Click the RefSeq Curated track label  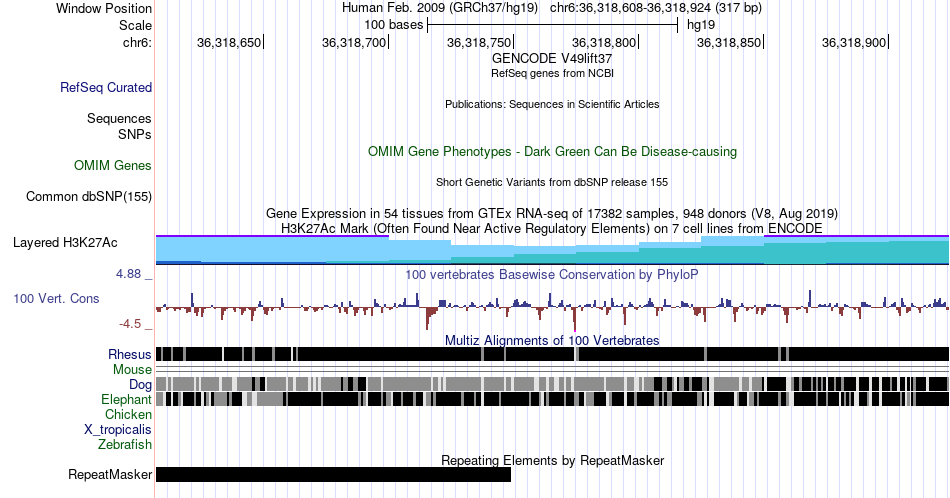pyautogui.click(x=106, y=87)
